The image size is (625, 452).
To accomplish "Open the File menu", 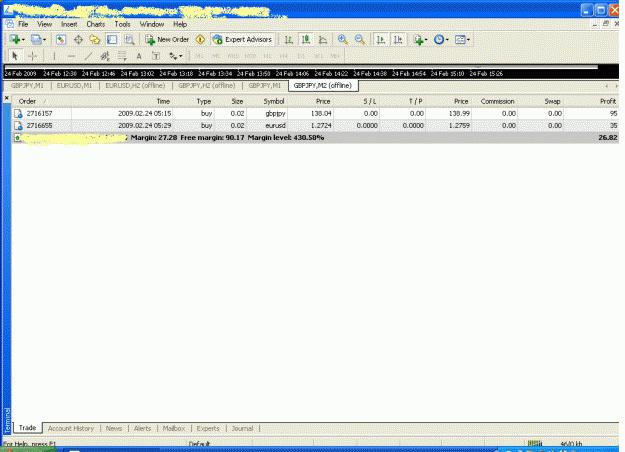I will coord(23,24).
